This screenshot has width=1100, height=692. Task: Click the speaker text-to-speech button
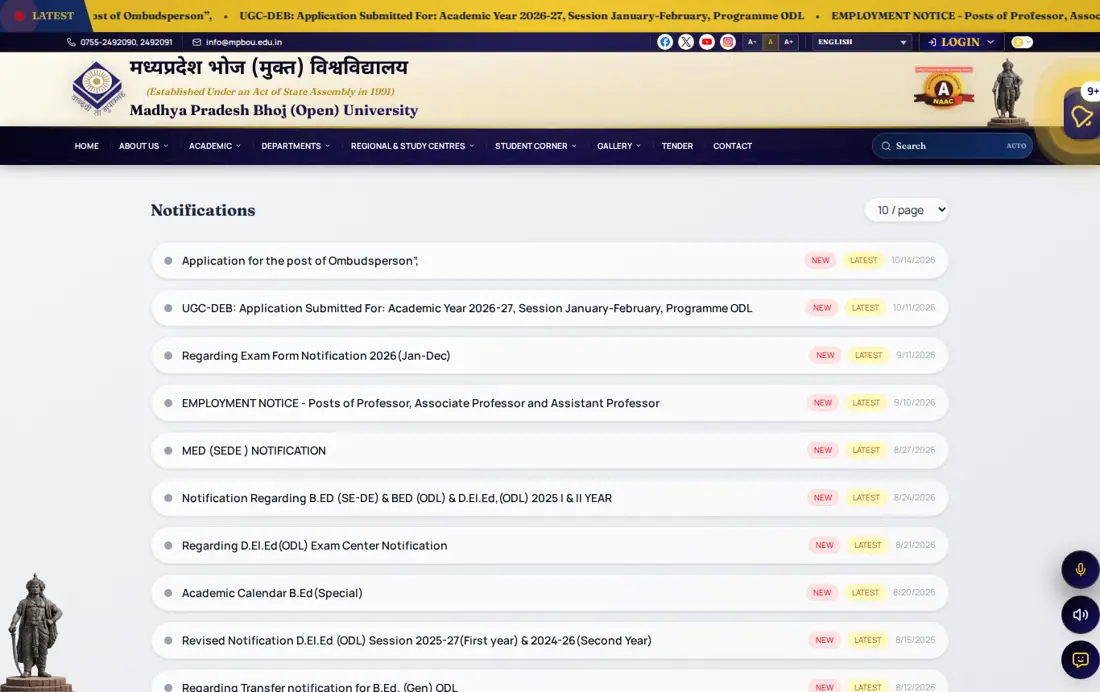1080,615
